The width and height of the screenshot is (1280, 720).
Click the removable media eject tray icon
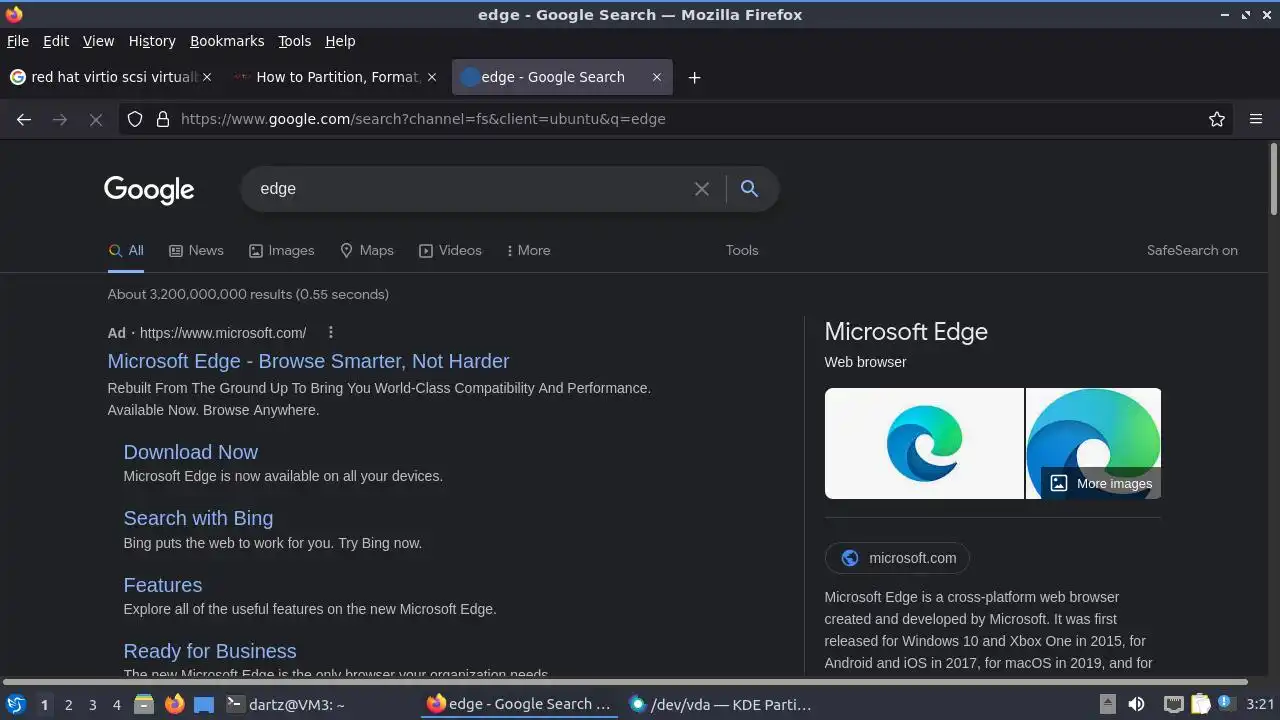pos(1108,705)
